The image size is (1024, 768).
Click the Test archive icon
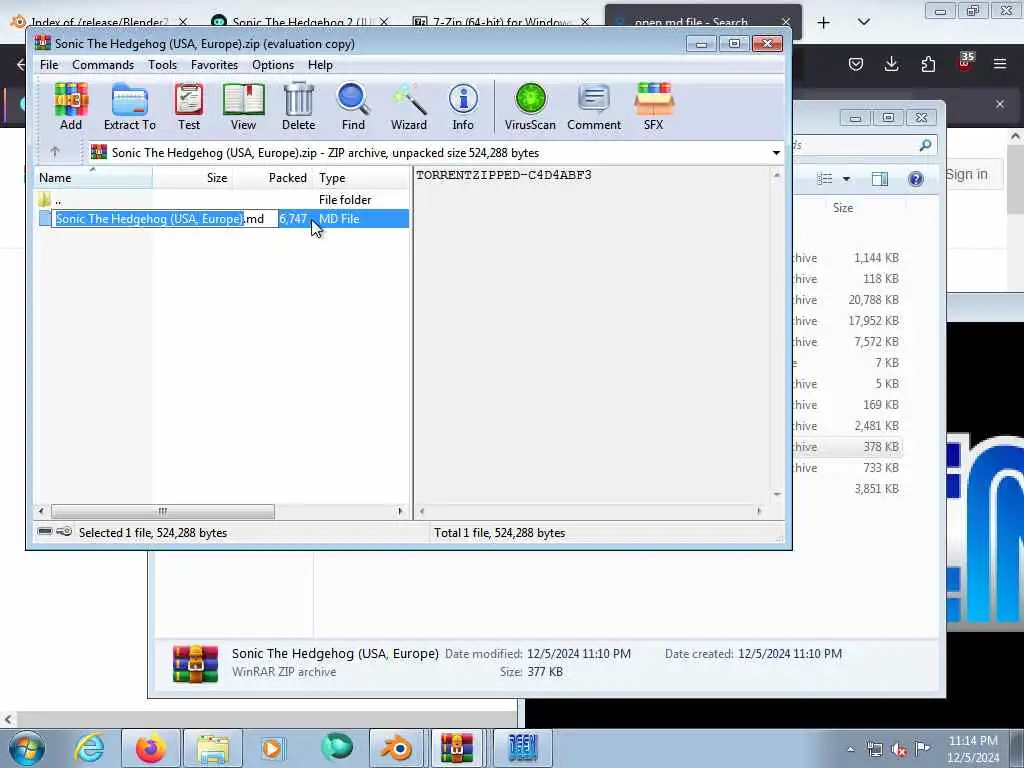(189, 107)
